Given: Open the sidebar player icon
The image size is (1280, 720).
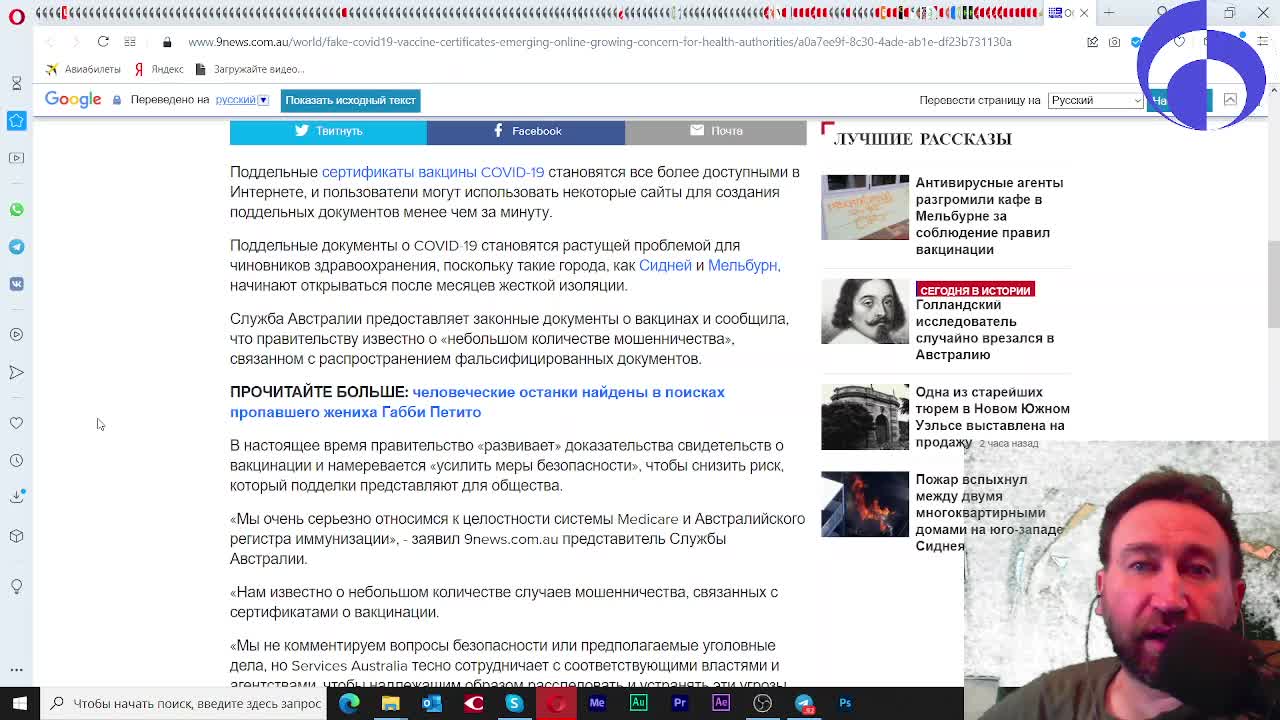Looking at the screenshot, I should point(16,335).
